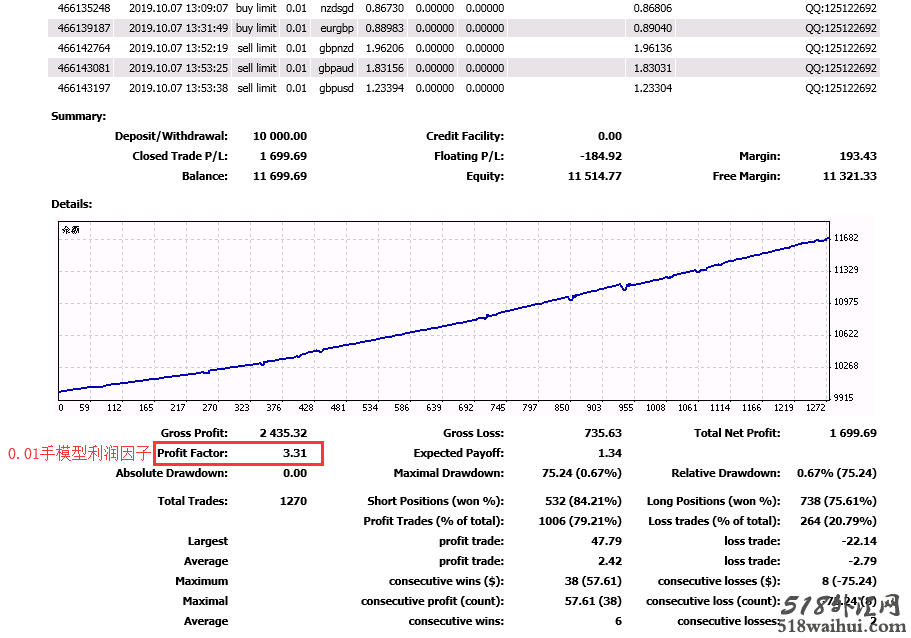Select the average loss trade value -2.79
Image resolution: width=911 pixels, height=638 pixels.
[x=862, y=561]
